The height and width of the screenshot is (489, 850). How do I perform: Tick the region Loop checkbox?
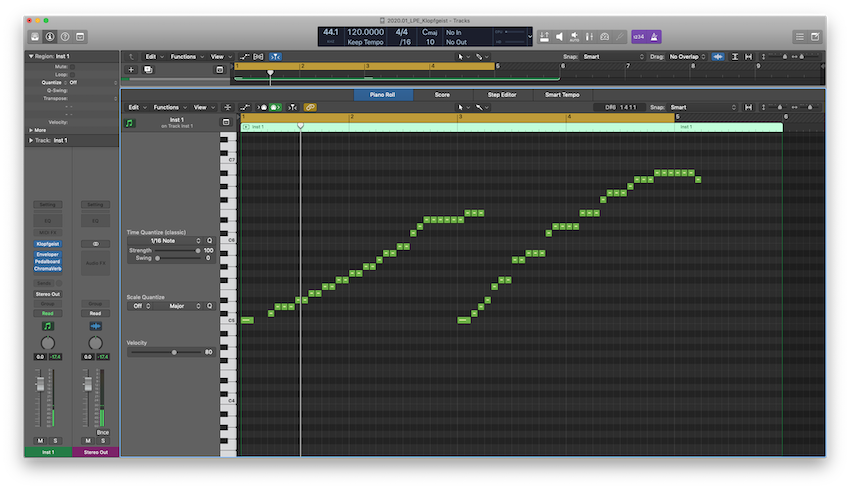(x=72, y=74)
